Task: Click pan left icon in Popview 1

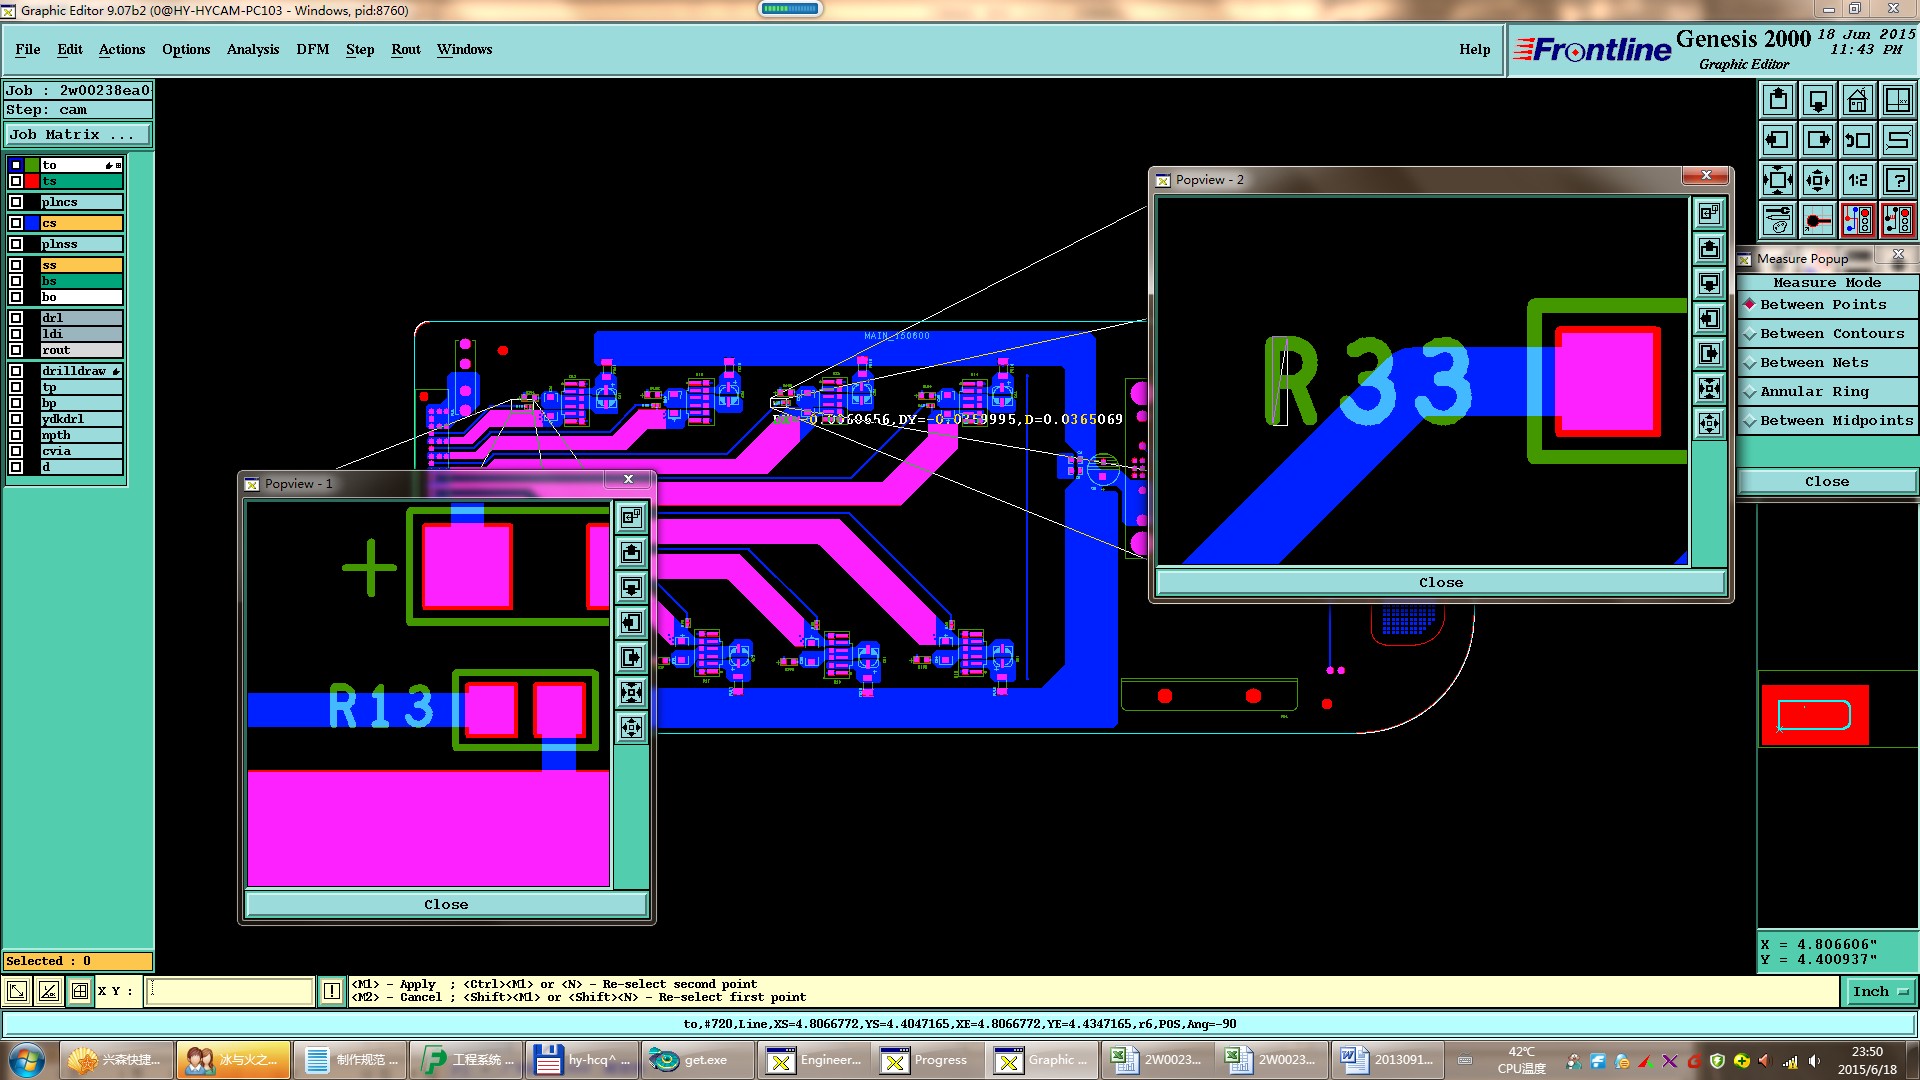Action: coord(631,622)
